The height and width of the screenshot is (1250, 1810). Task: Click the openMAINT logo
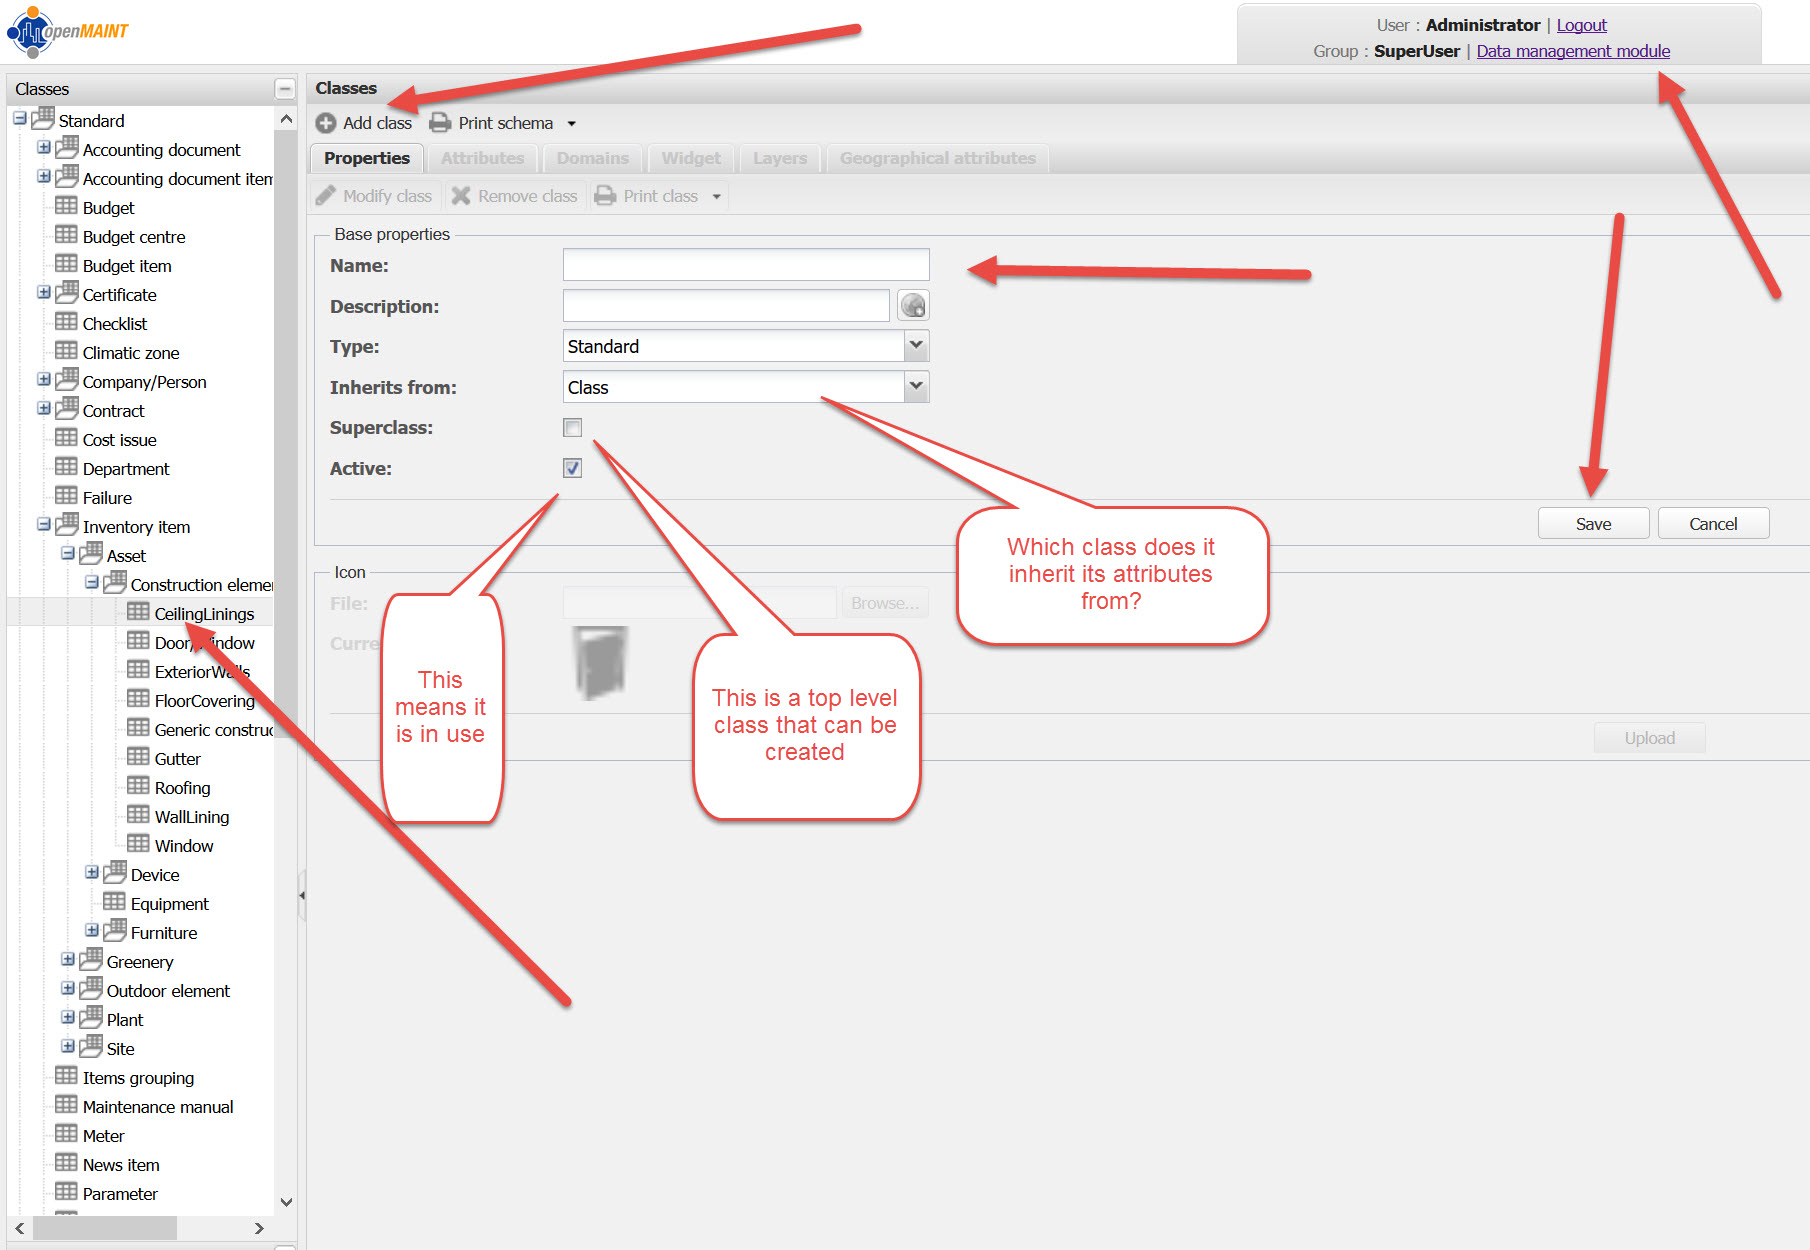tap(68, 31)
